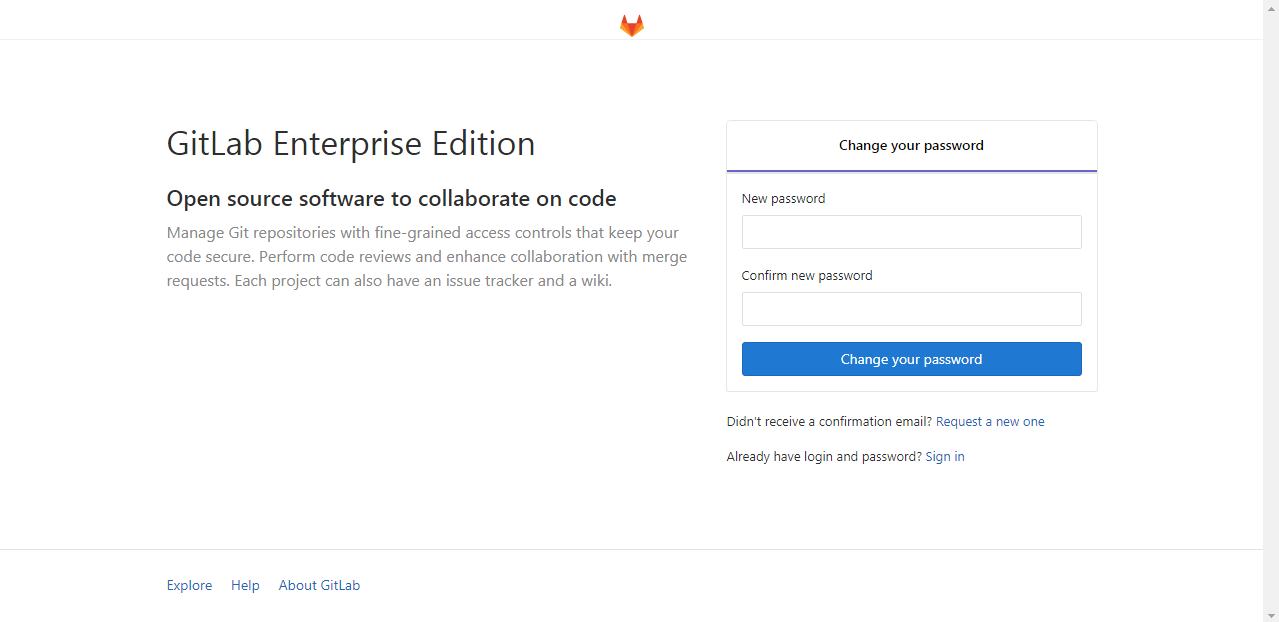Click the "Confirm new password" field label
Viewport: 1279px width, 622px height.
coord(807,276)
